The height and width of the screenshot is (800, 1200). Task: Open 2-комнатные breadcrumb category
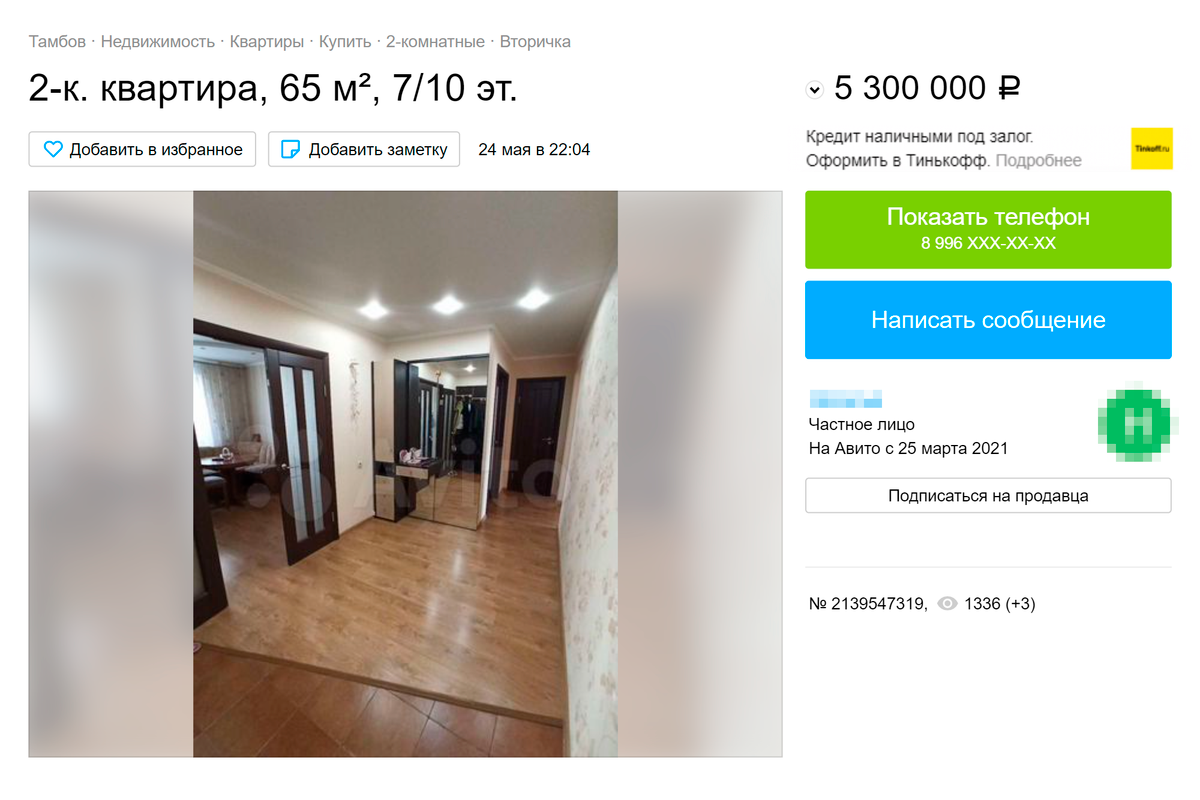pyautogui.click(x=435, y=42)
